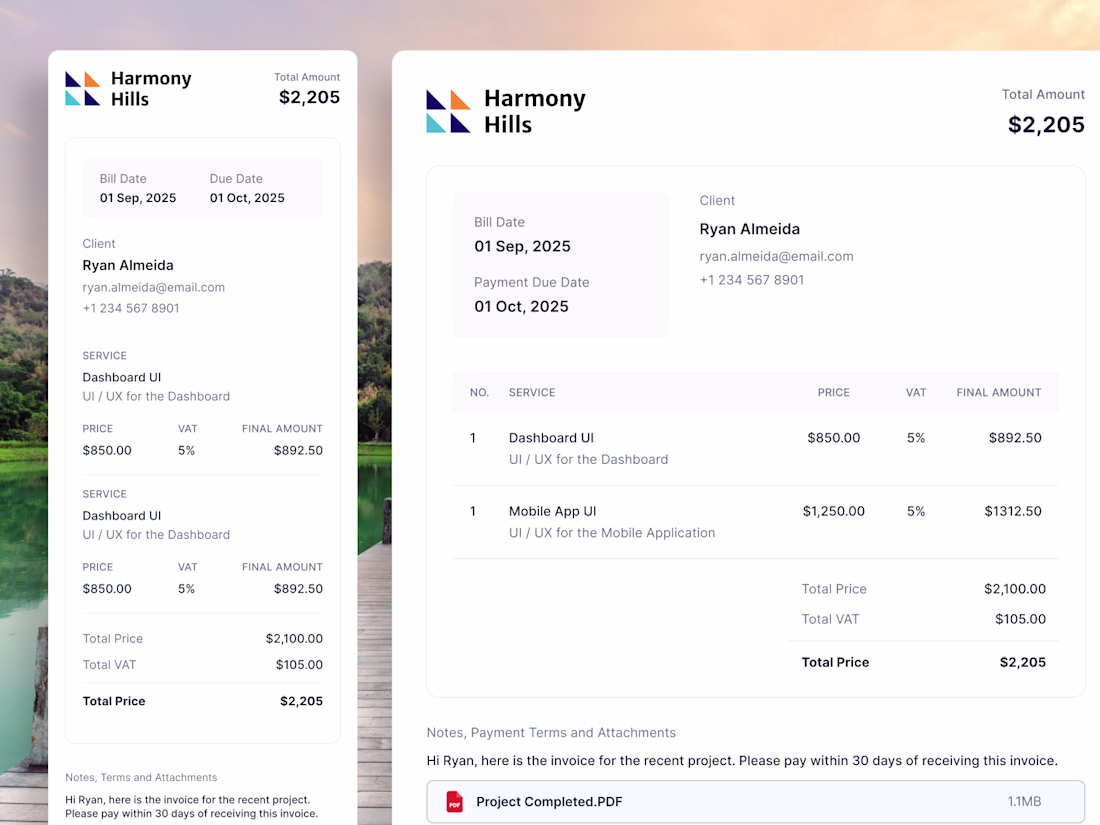Click the Notes, Payment Terms and Attachments heading
The image size is (1100, 825).
(x=551, y=733)
